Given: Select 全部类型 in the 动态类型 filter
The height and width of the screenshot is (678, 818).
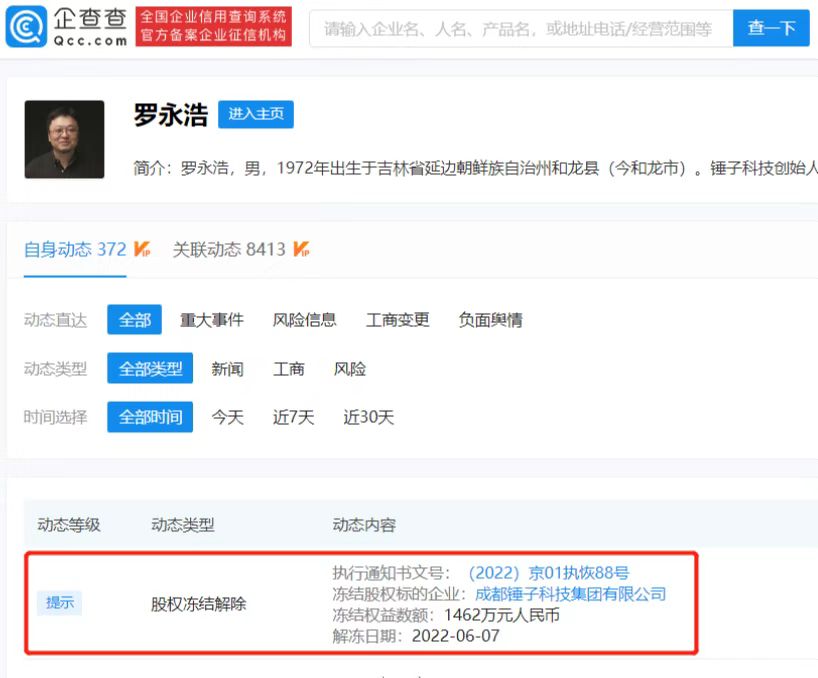Looking at the screenshot, I should [150, 368].
